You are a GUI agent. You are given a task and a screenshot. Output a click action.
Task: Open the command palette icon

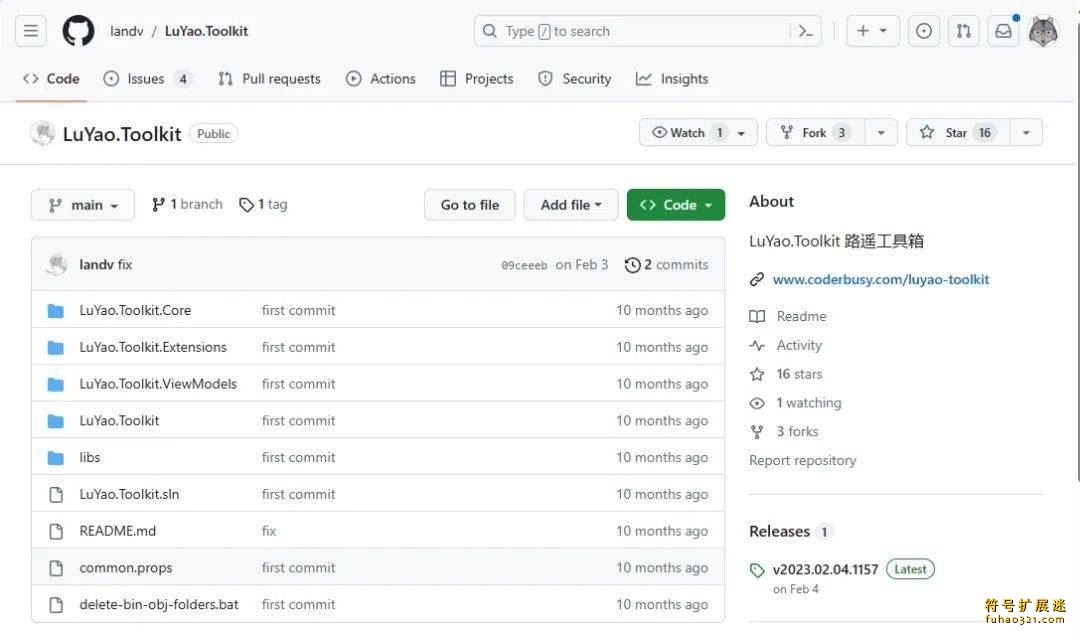tap(805, 31)
